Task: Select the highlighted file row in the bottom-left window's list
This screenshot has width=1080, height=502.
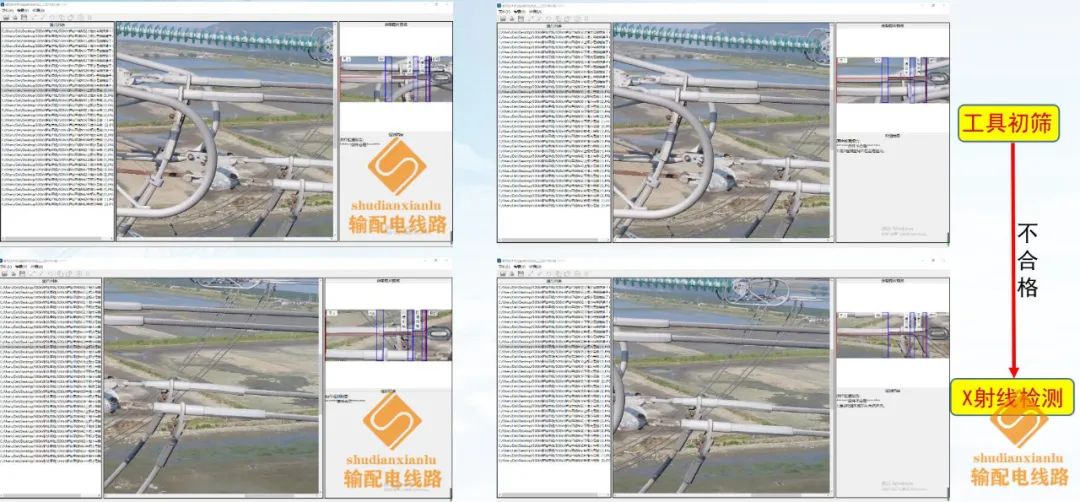Action: point(51,346)
